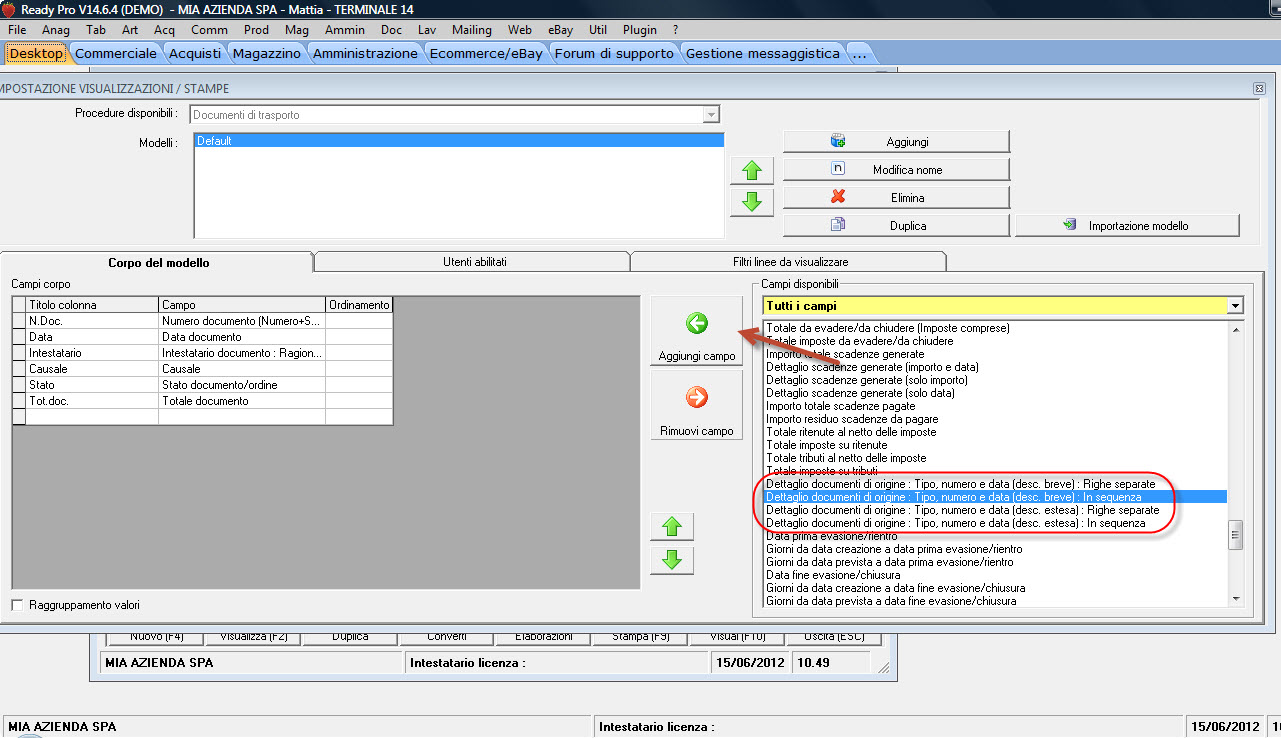The image size is (1281, 738).
Task: Click the down arrow of the Campi disponibili scrollbar
Action: (x=1236, y=598)
